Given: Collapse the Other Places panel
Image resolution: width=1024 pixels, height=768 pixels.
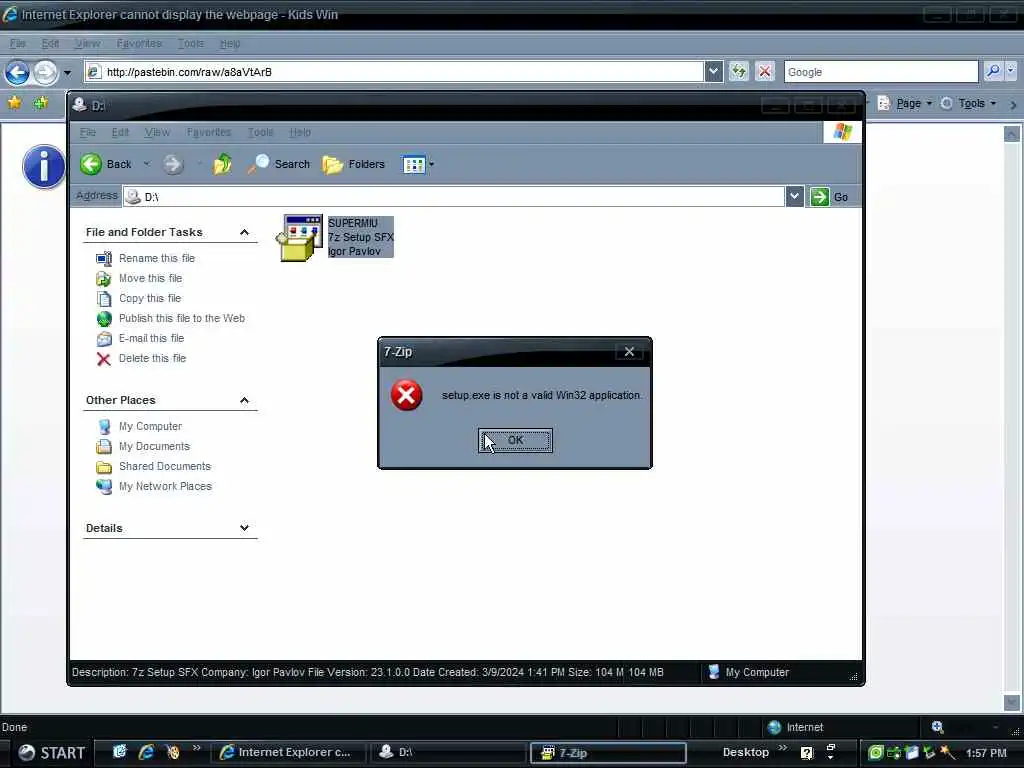Looking at the screenshot, I should click(x=244, y=400).
